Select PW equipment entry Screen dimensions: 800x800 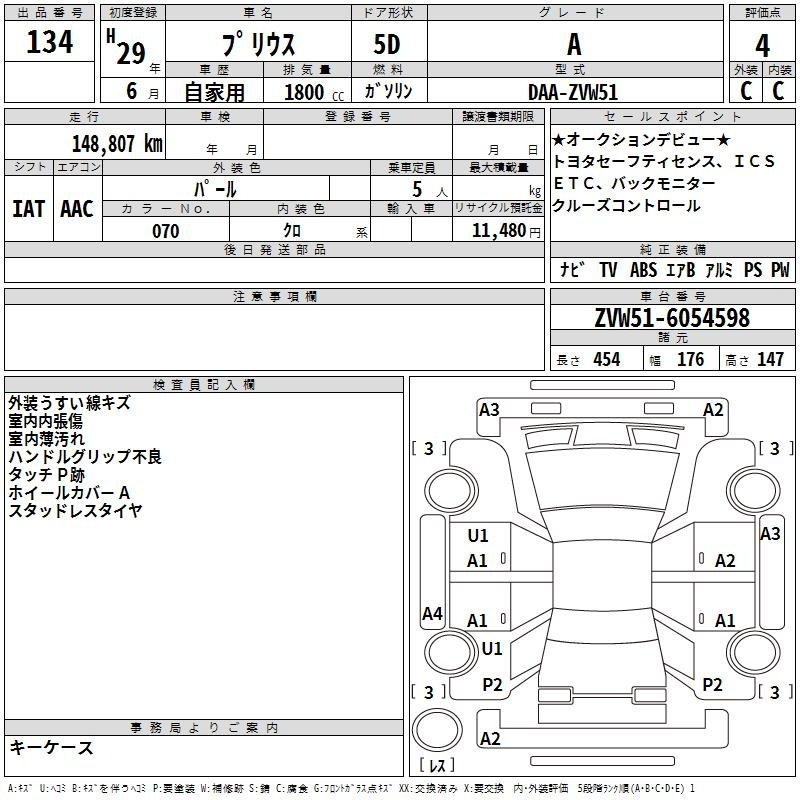[780, 269]
